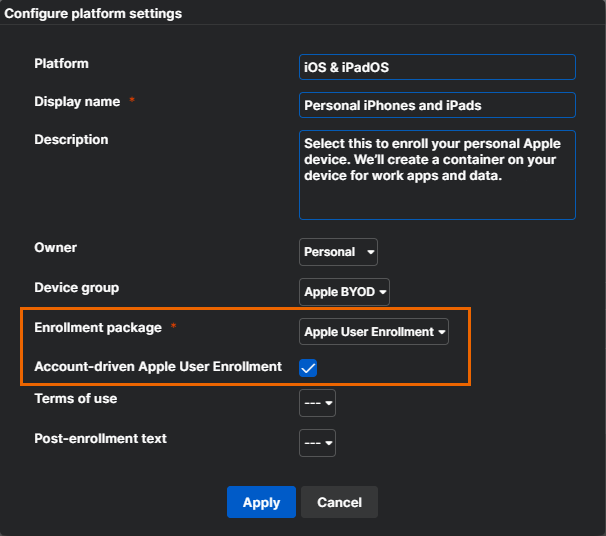Expand the Post-enrollment text dropdown
The image size is (606, 536).
[x=317, y=443]
